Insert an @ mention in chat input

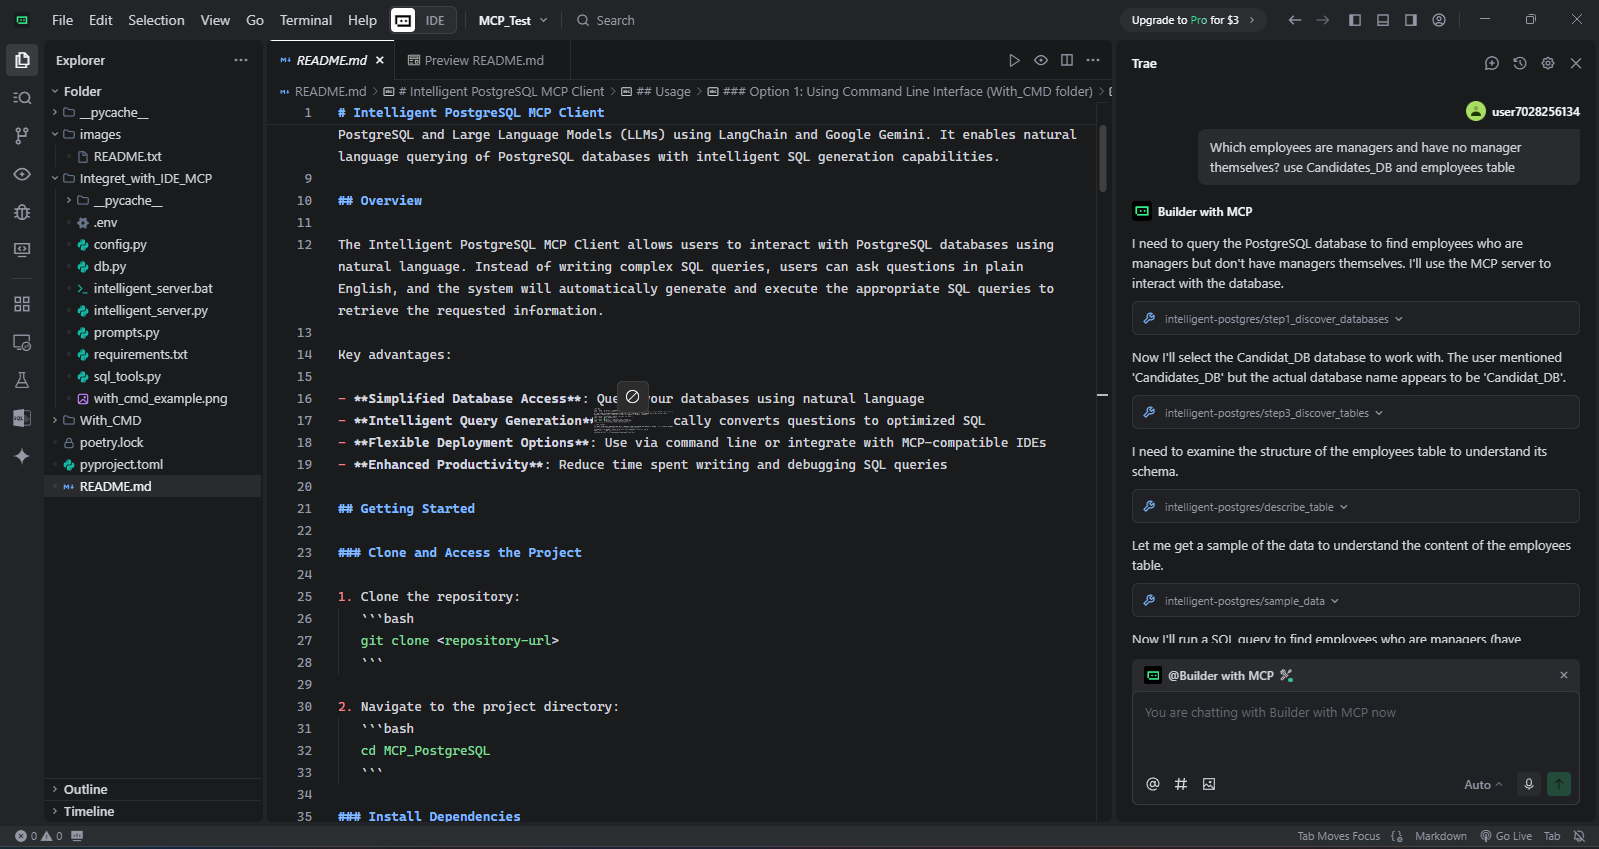1153,784
